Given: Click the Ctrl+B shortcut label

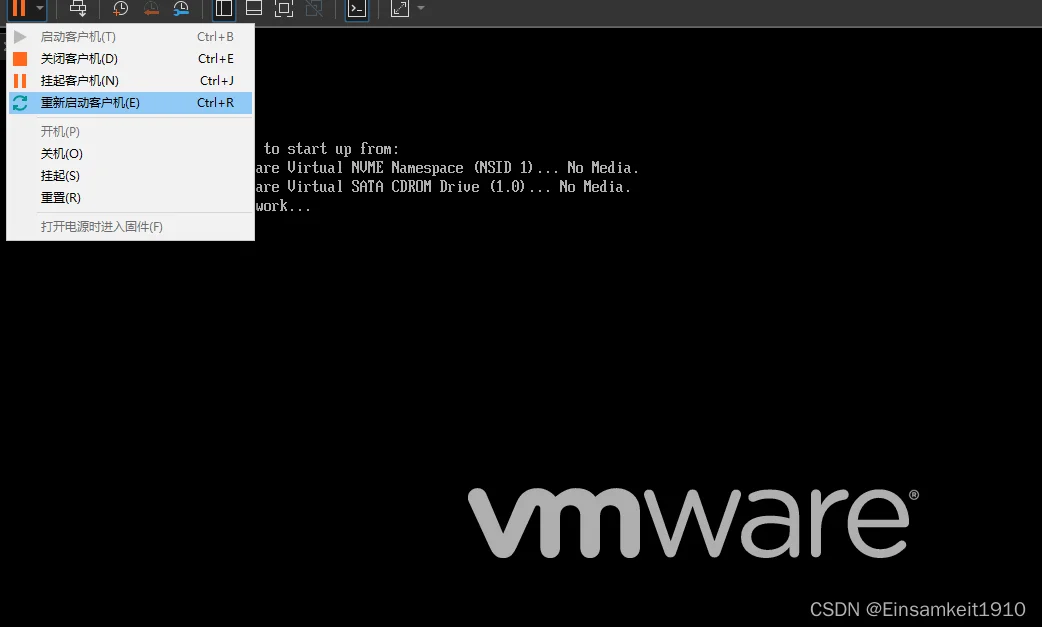Looking at the screenshot, I should (215, 37).
